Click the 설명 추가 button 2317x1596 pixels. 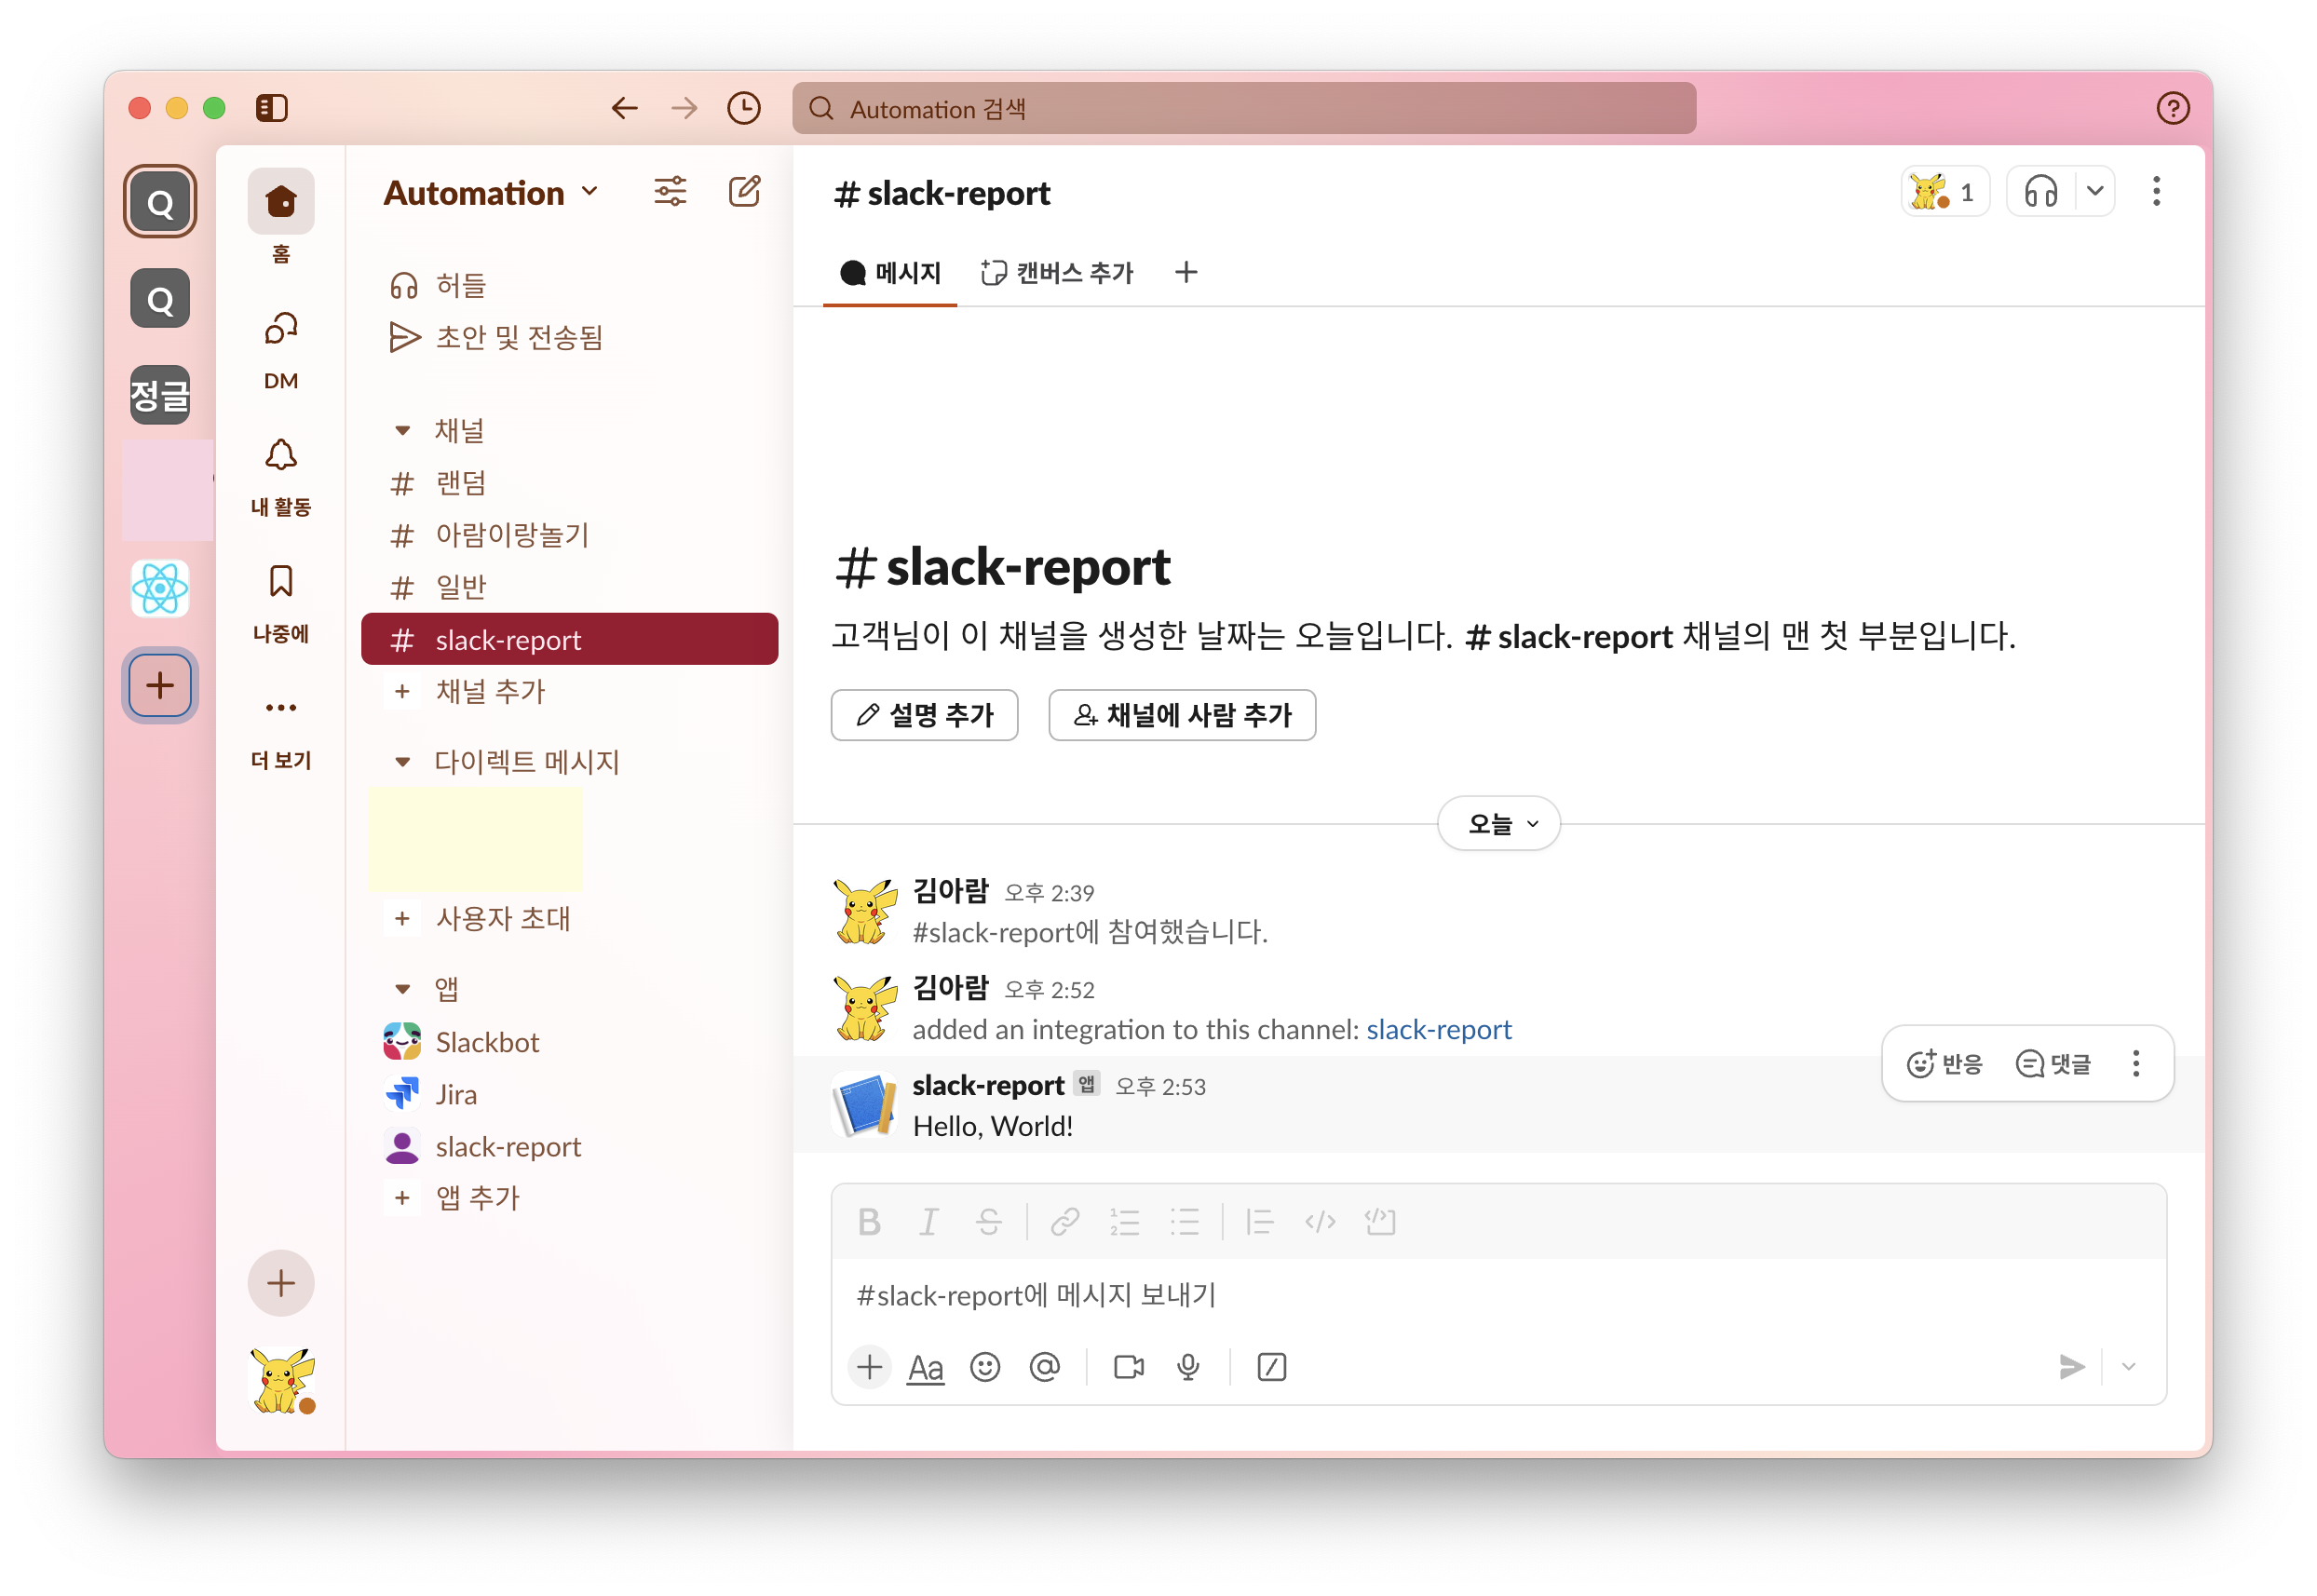tap(924, 715)
